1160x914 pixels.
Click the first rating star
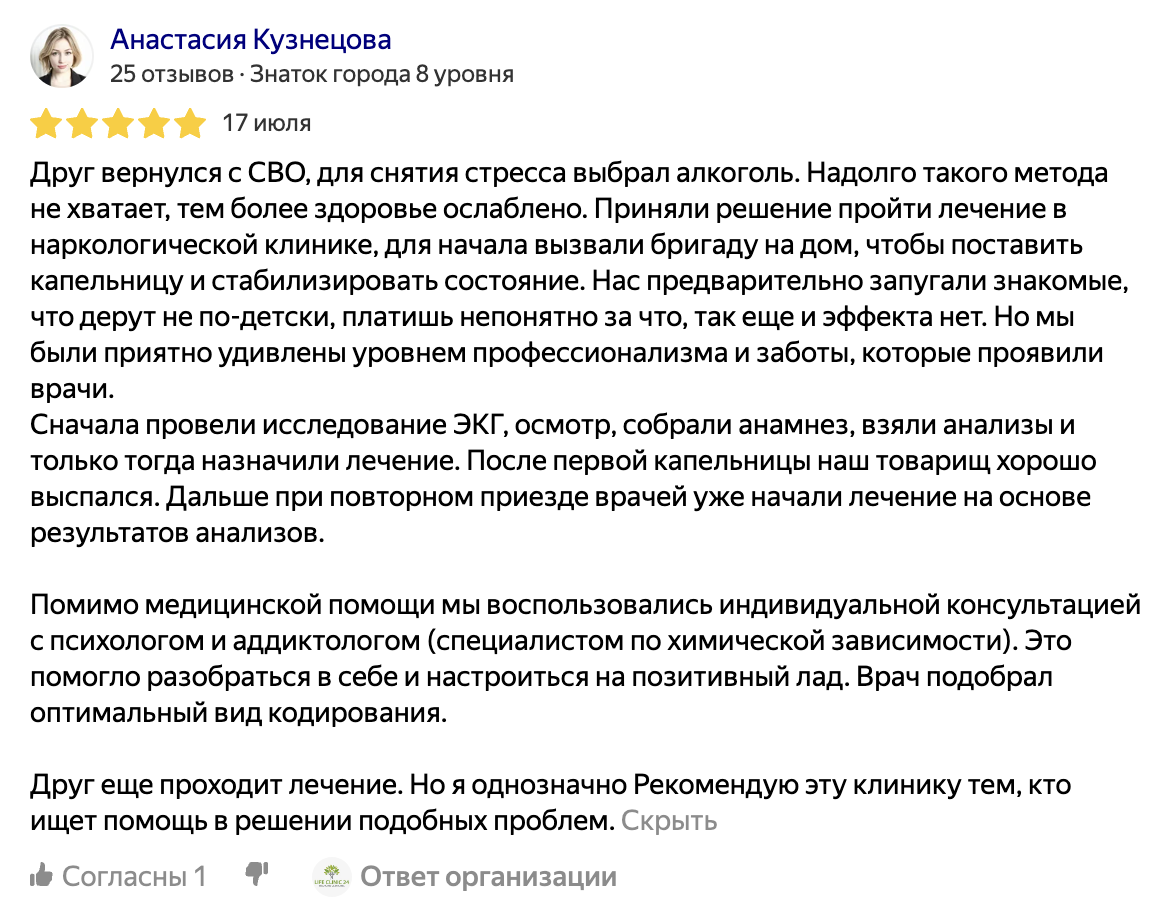[x=45, y=124]
